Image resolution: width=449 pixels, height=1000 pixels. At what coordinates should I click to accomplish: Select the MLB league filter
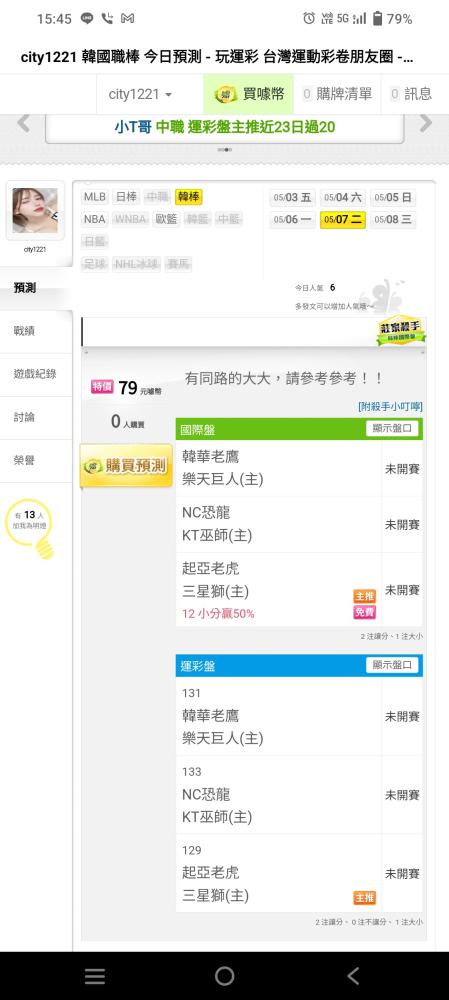(95, 197)
